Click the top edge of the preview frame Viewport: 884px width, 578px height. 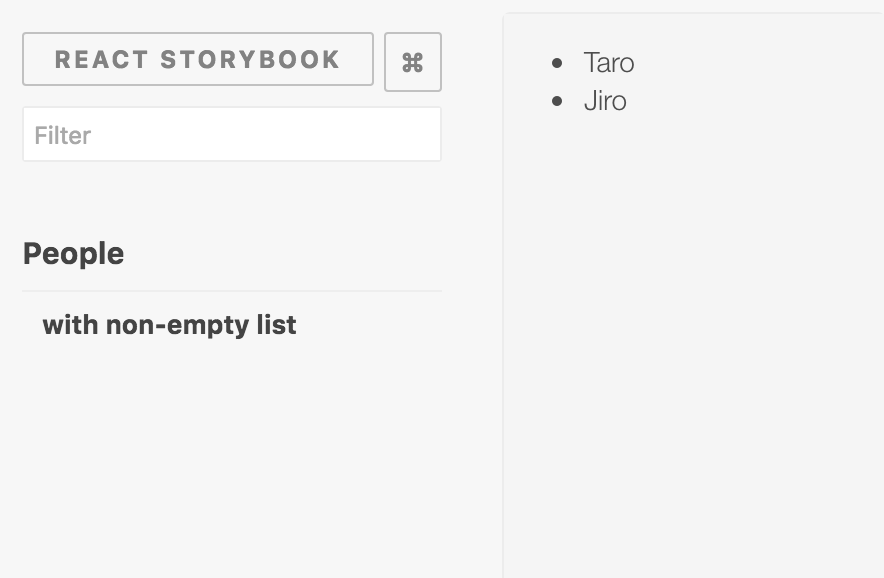pyautogui.click(x=693, y=14)
